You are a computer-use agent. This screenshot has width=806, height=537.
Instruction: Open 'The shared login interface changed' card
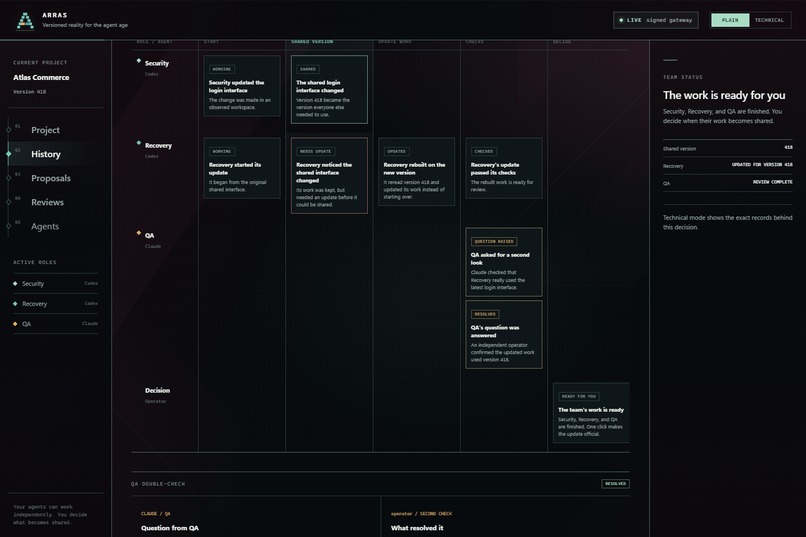click(x=329, y=89)
